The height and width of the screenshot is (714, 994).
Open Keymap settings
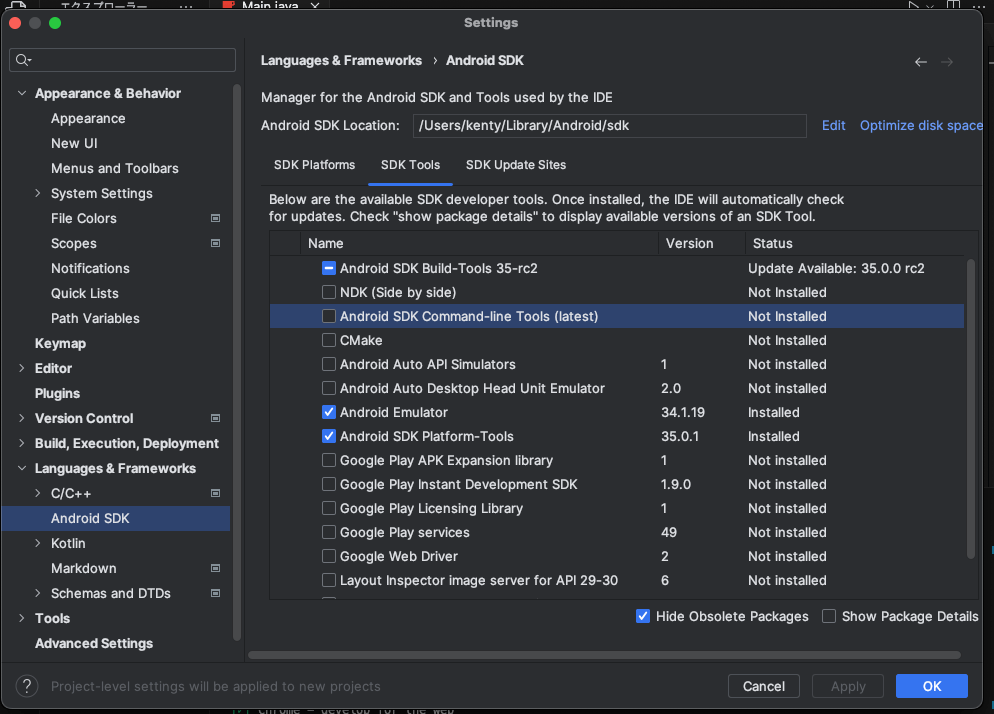tap(60, 344)
